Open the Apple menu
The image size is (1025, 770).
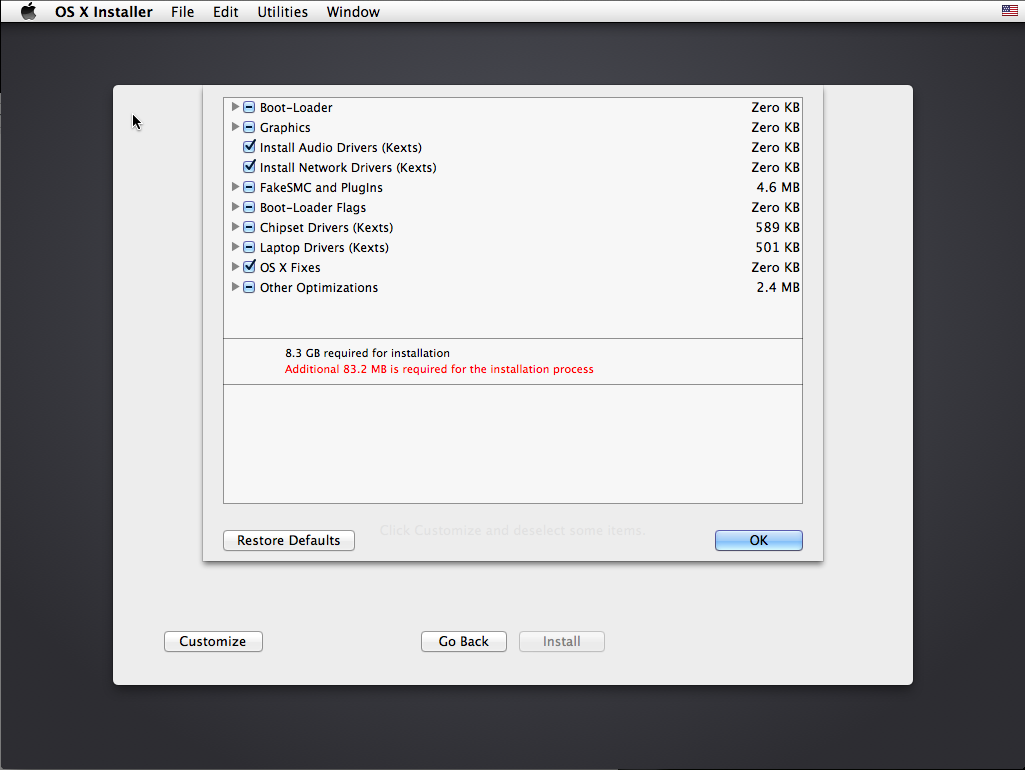click(28, 12)
